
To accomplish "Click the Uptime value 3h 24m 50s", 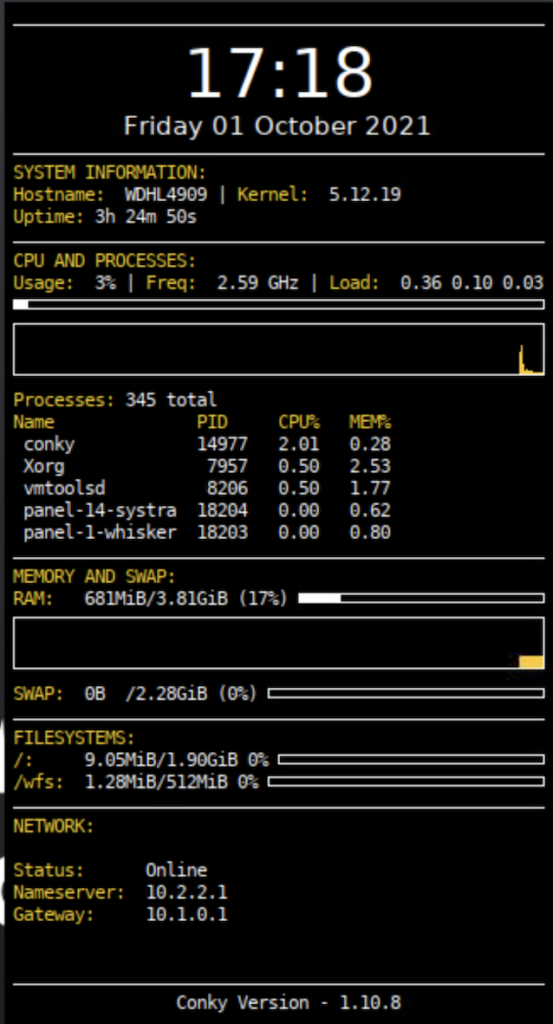I will tap(146, 217).
